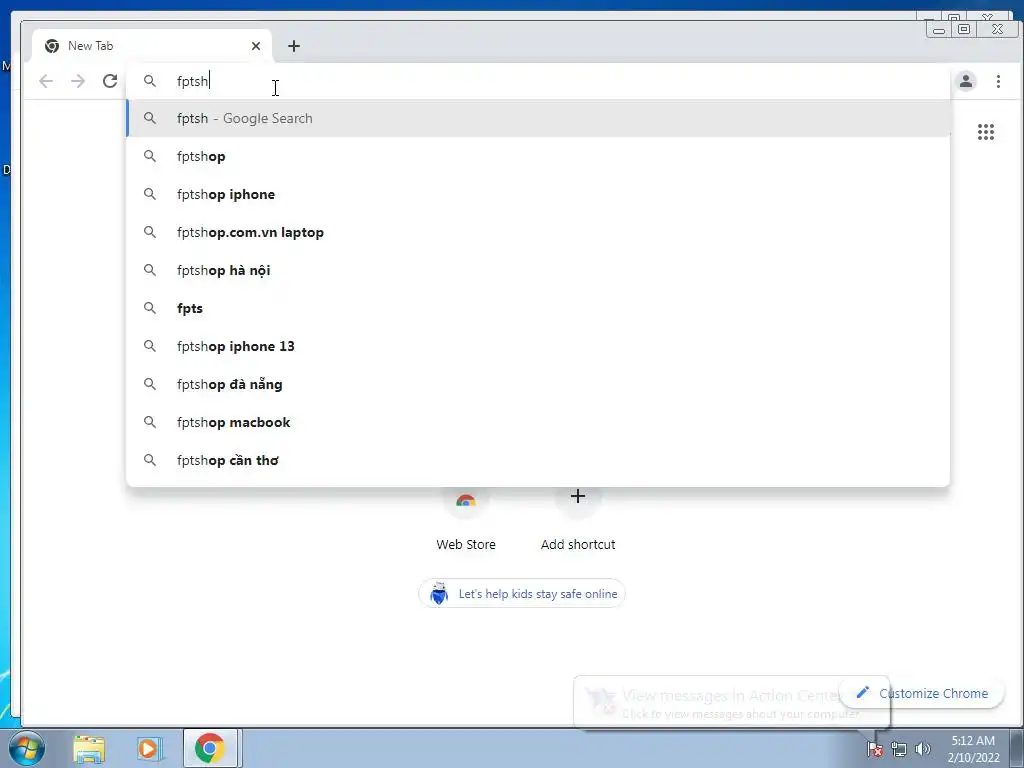This screenshot has height=768, width=1024.
Task: Pick the 'fptshop iphone' suggestion
Action: (x=538, y=194)
